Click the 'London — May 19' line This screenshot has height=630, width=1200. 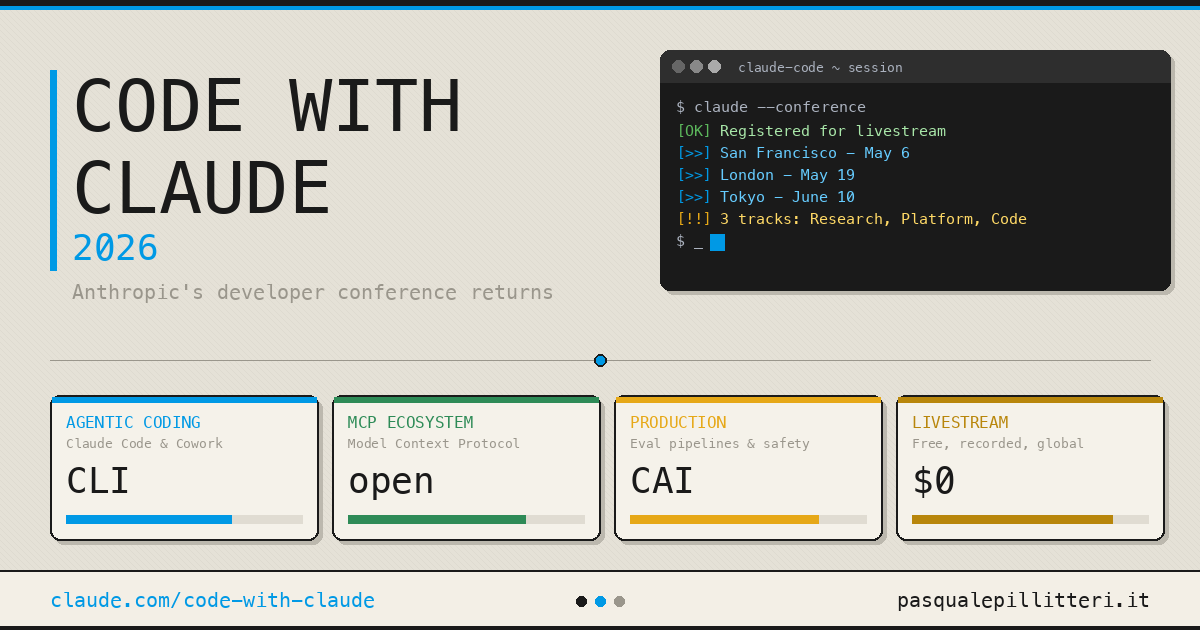787,175
